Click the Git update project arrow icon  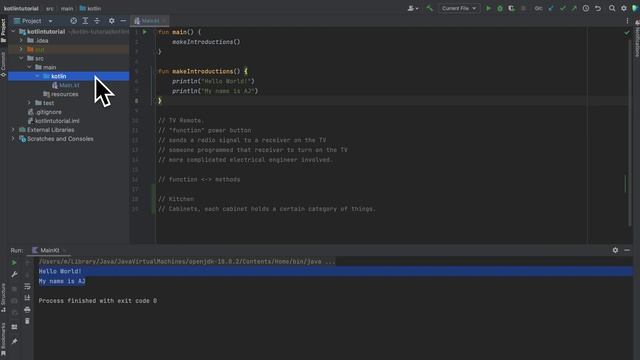click(x=551, y=8)
